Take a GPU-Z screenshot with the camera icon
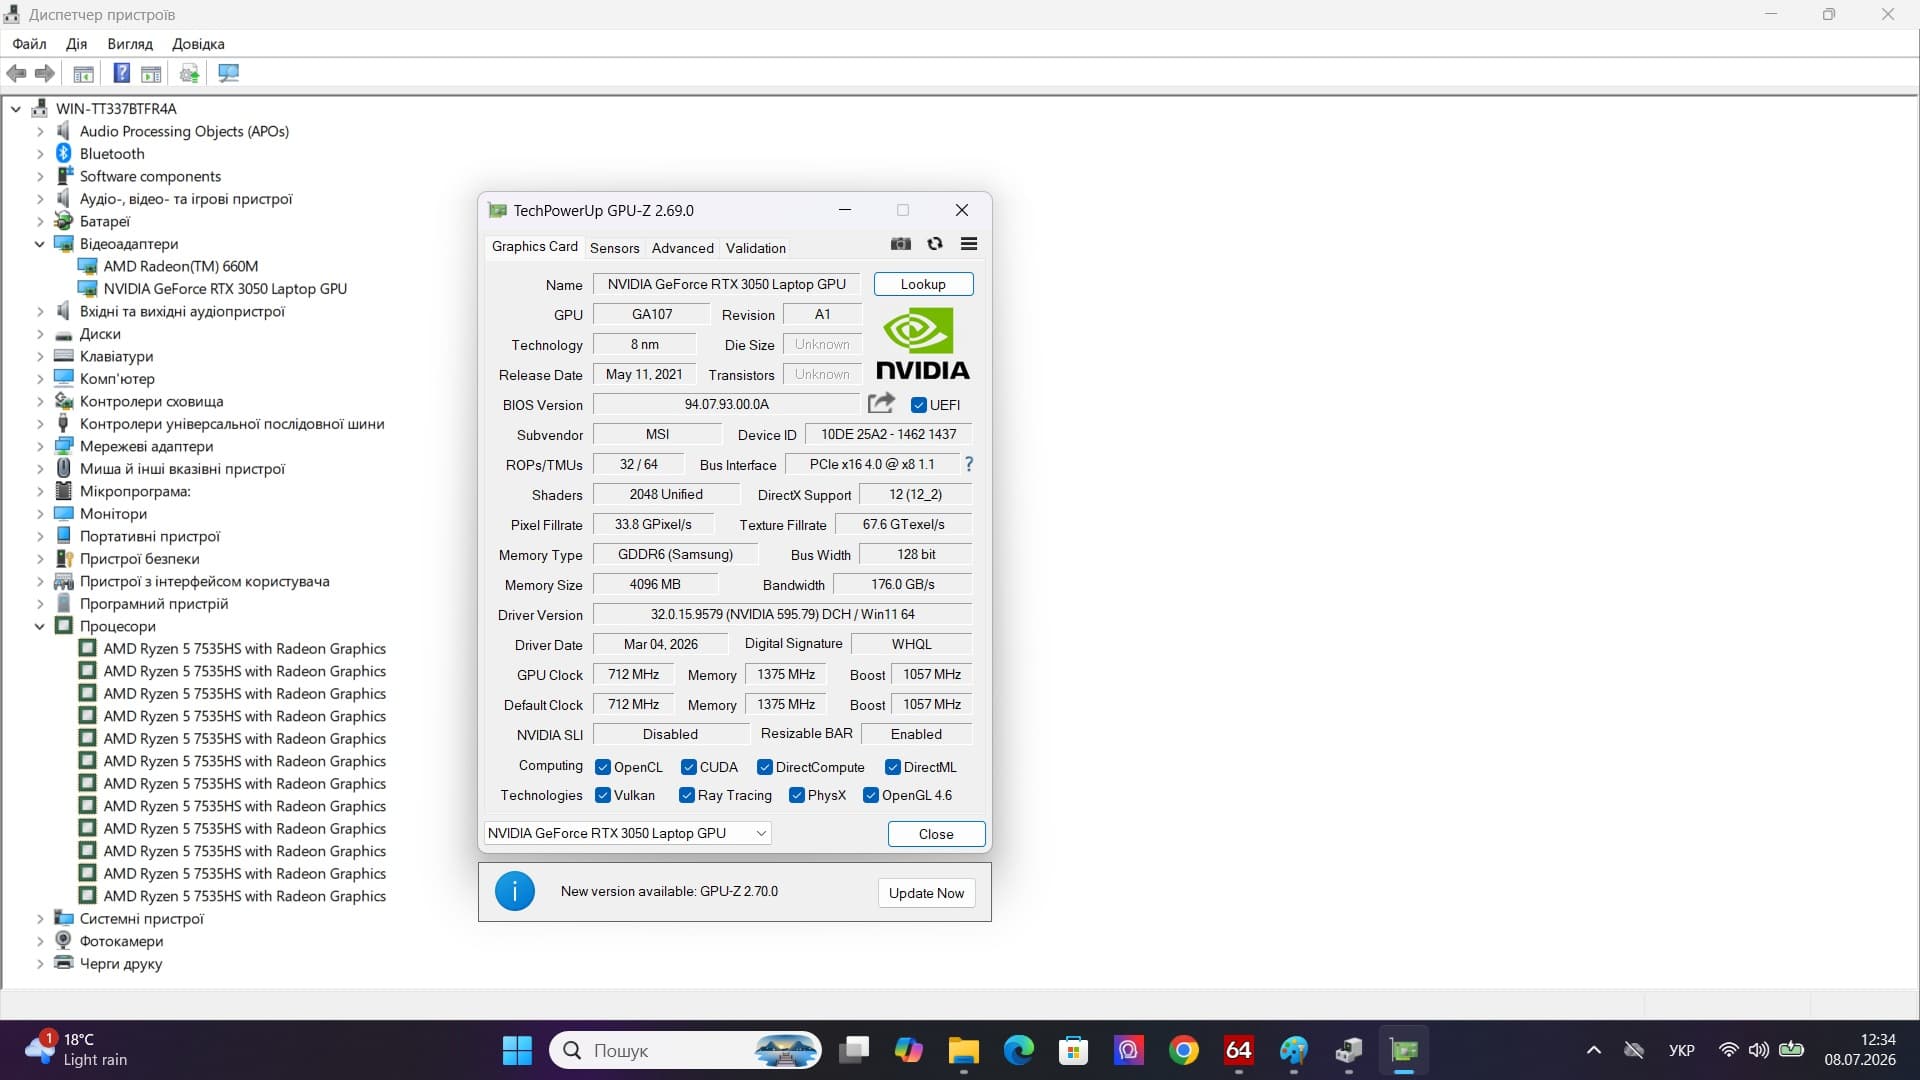The height and width of the screenshot is (1080, 1920). point(901,244)
